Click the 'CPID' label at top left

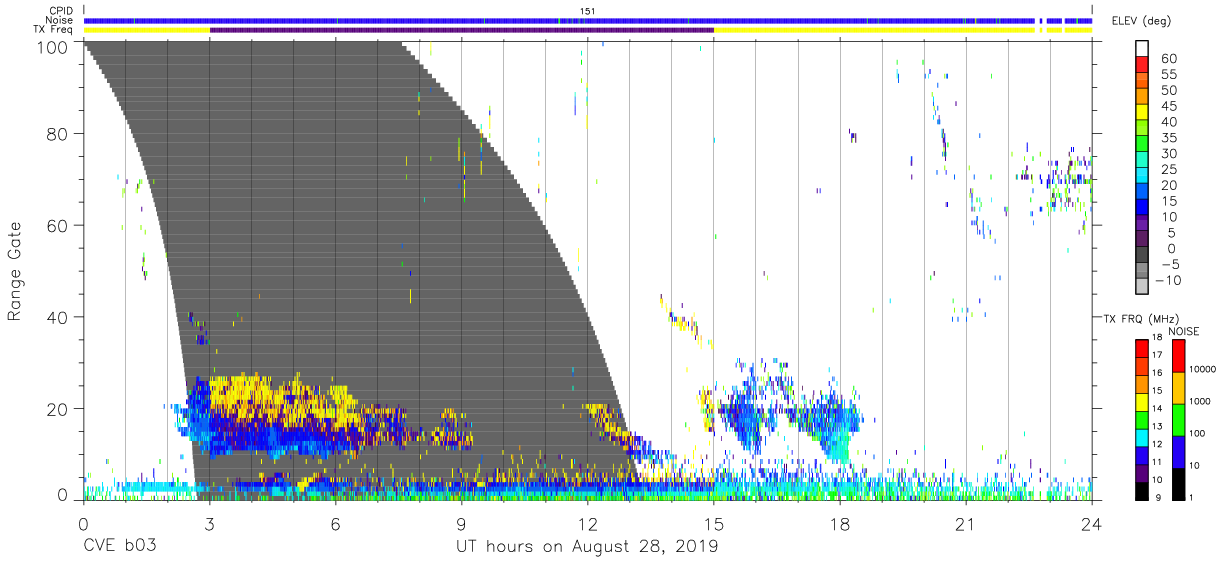pyautogui.click(x=61, y=11)
